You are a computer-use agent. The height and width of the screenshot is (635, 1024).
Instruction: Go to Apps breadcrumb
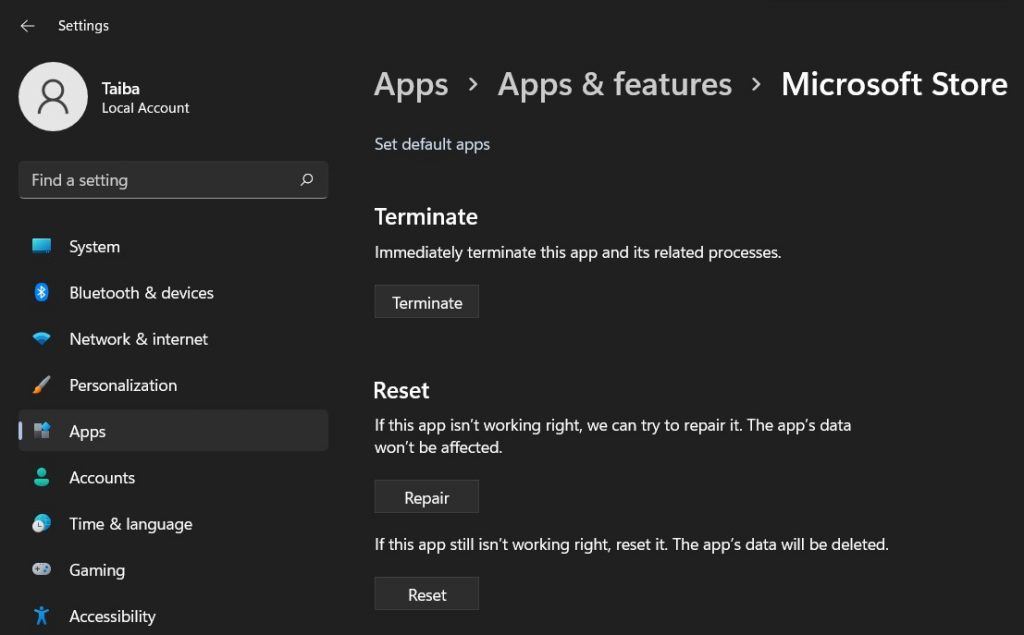pos(411,85)
